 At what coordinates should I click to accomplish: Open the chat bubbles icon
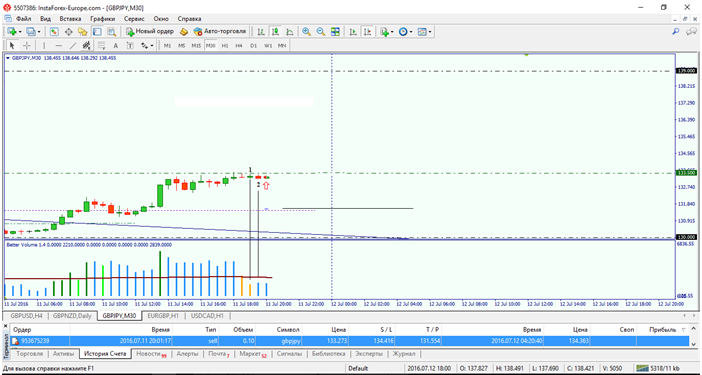691,31
